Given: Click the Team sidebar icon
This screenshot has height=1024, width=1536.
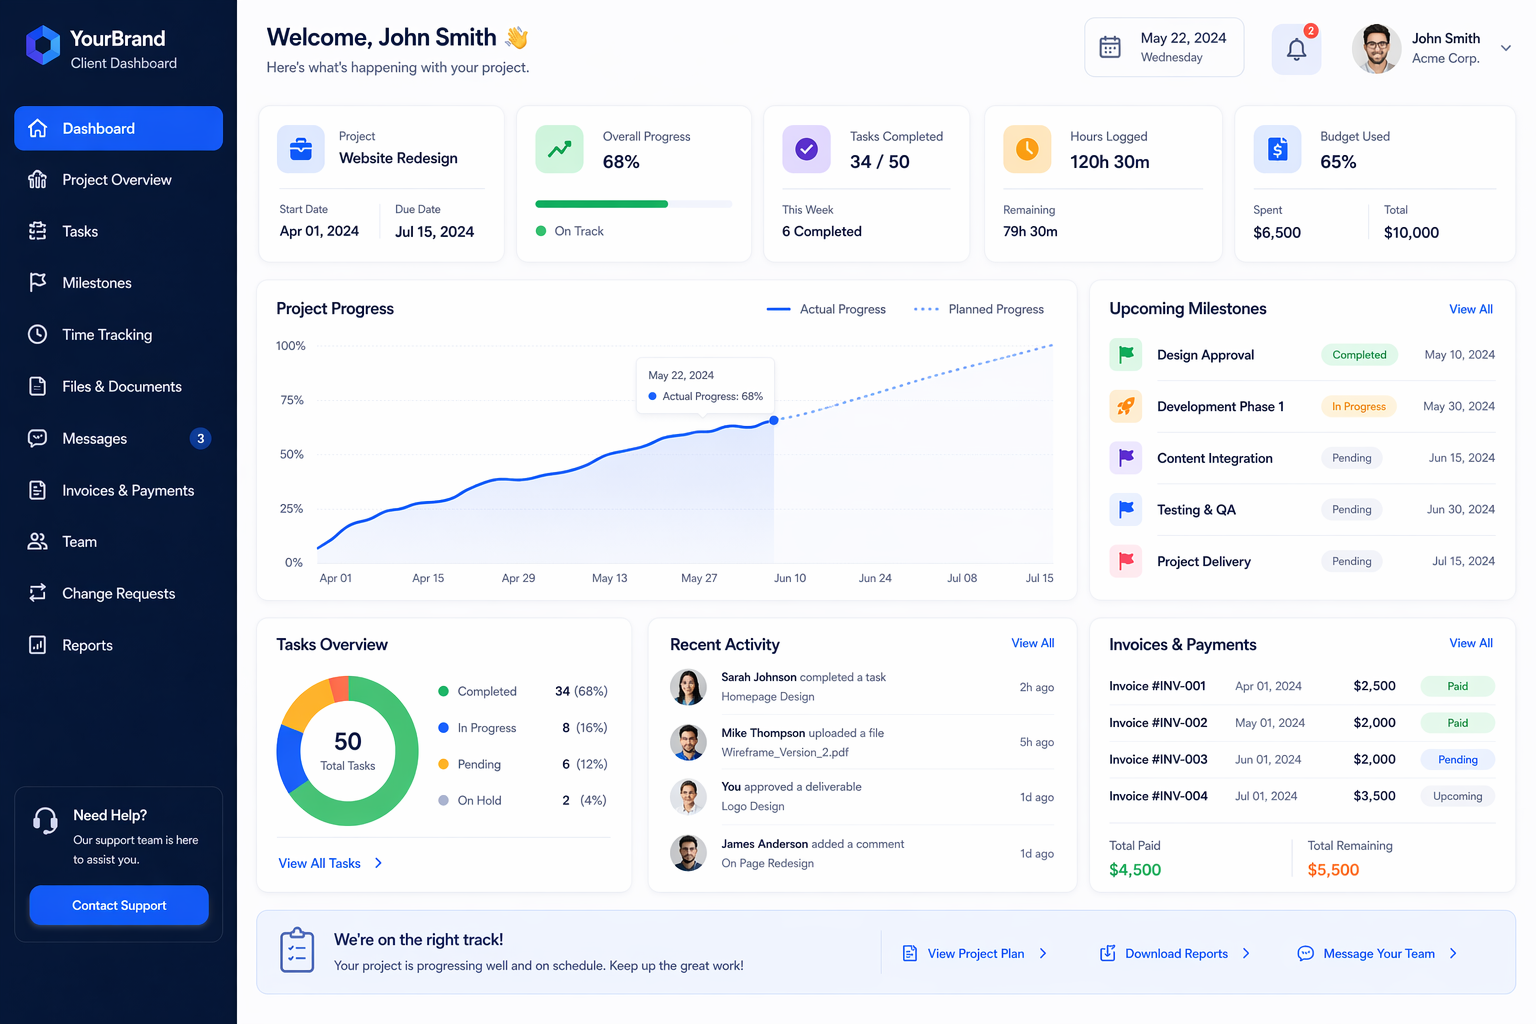Looking at the screenshot, I should pos(37,541).
